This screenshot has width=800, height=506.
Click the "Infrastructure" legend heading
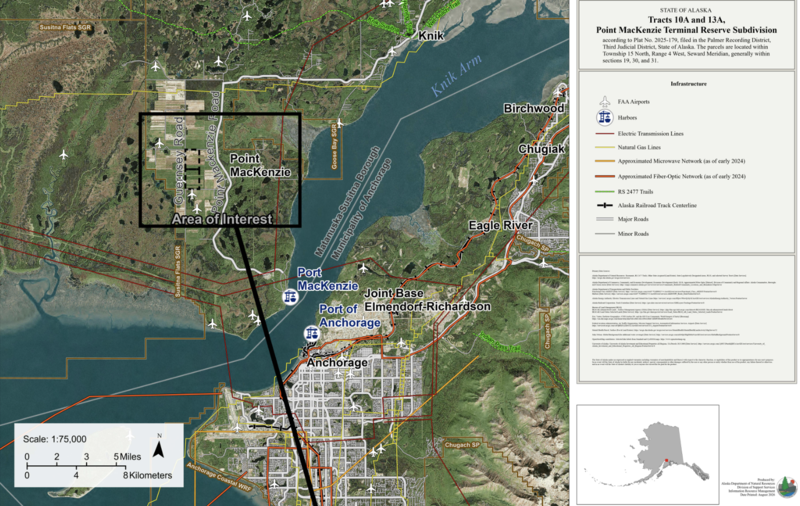(x=688, y=84)
